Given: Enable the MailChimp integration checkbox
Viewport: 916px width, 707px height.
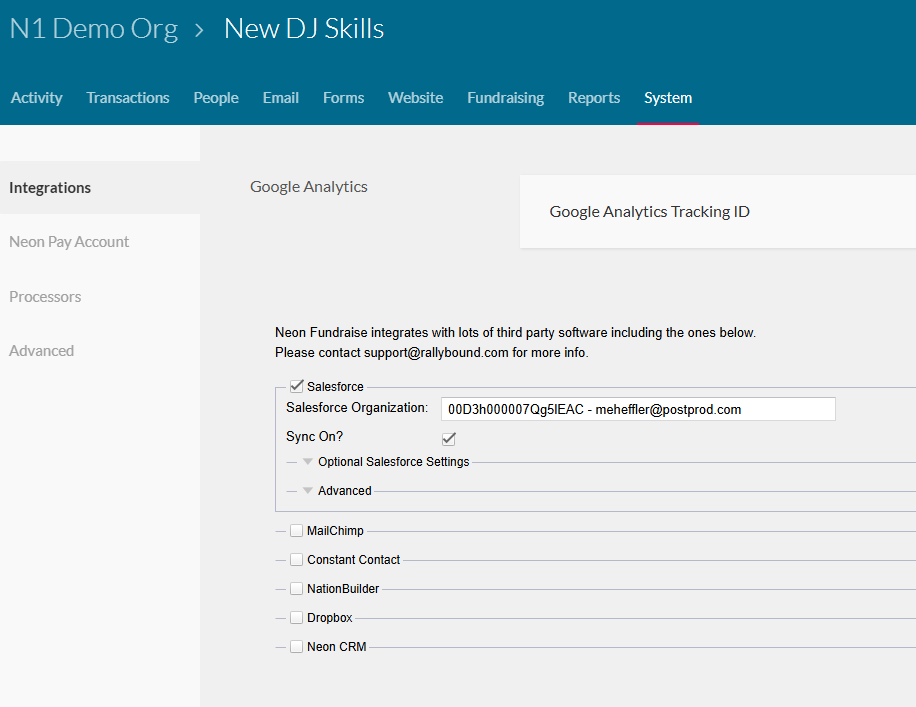Looking at the screenshot, I should pos(297,531).
